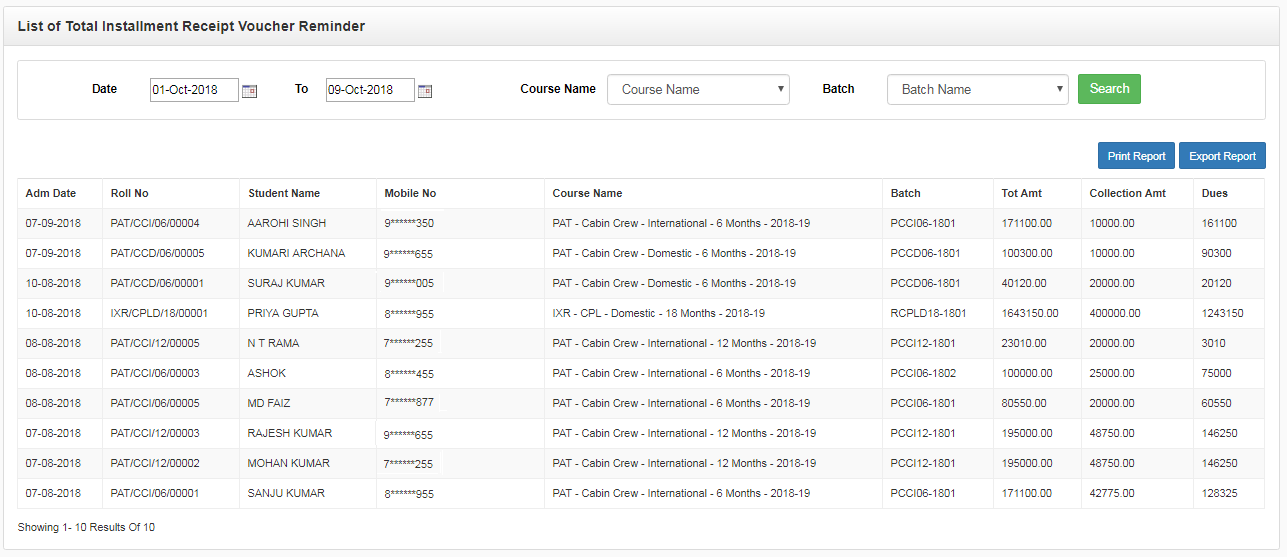This screenshot has width=1287, height=557.
Task: Select roll number IXR/CPLD/18/00001
Action: point(160,313)
